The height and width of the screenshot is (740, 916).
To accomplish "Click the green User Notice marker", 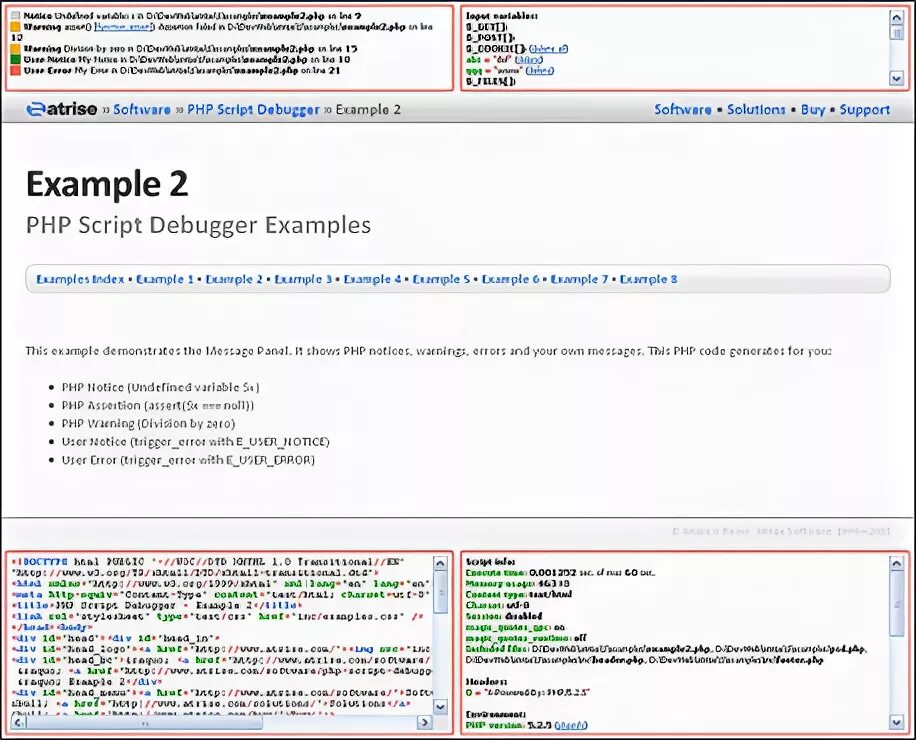I will [x=16, y=59].
